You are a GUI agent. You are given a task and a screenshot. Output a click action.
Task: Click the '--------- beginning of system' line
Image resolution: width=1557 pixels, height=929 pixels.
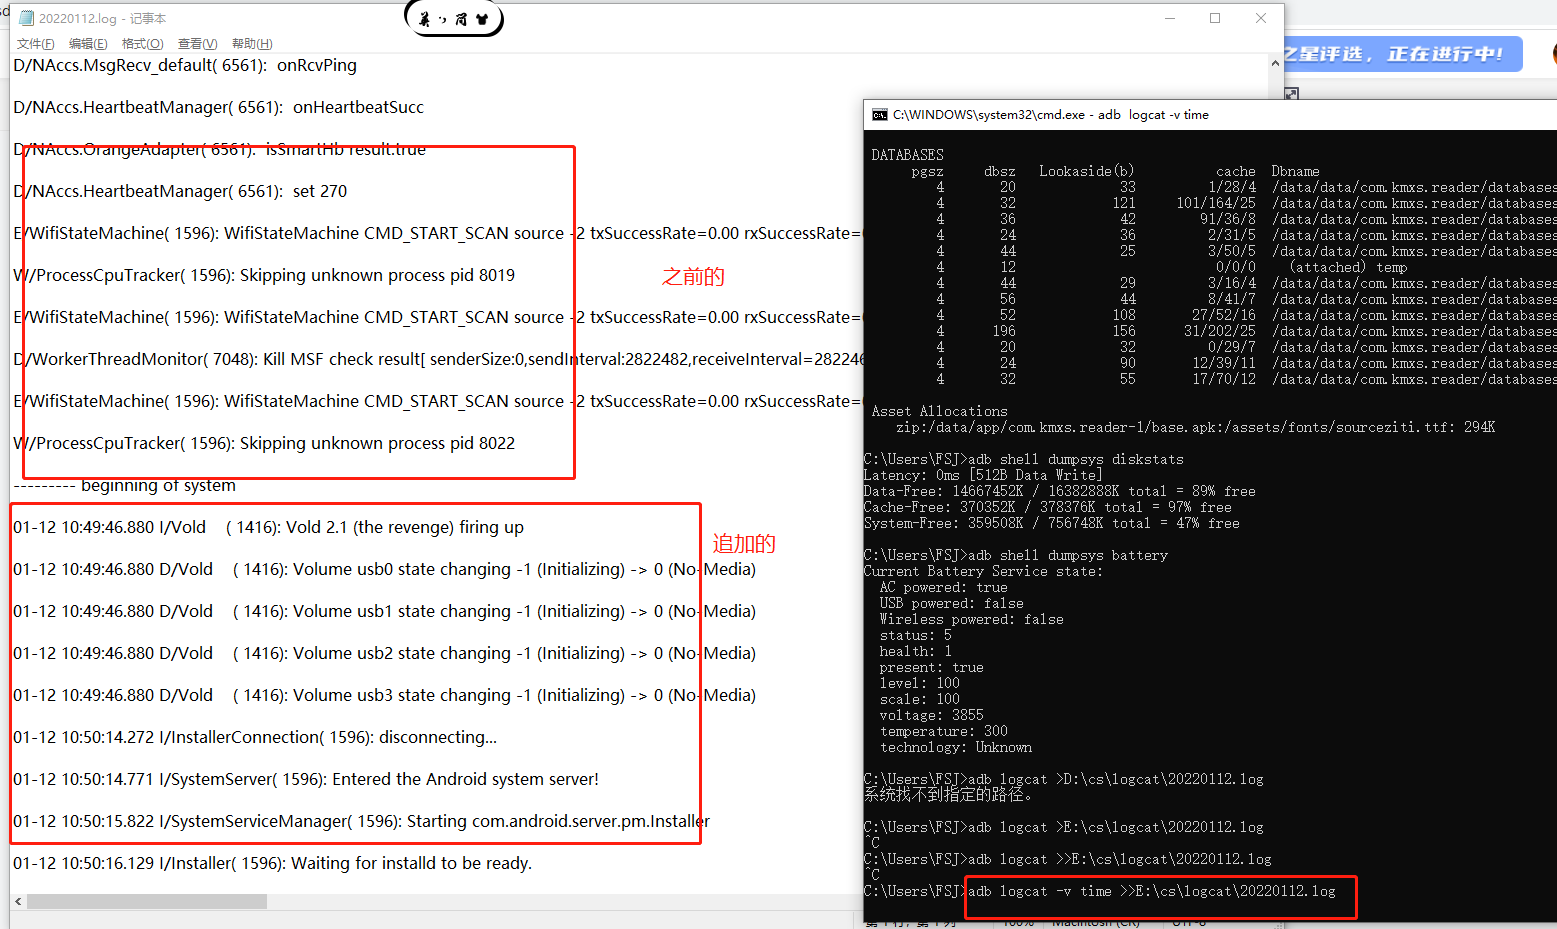tap(124, 485)
